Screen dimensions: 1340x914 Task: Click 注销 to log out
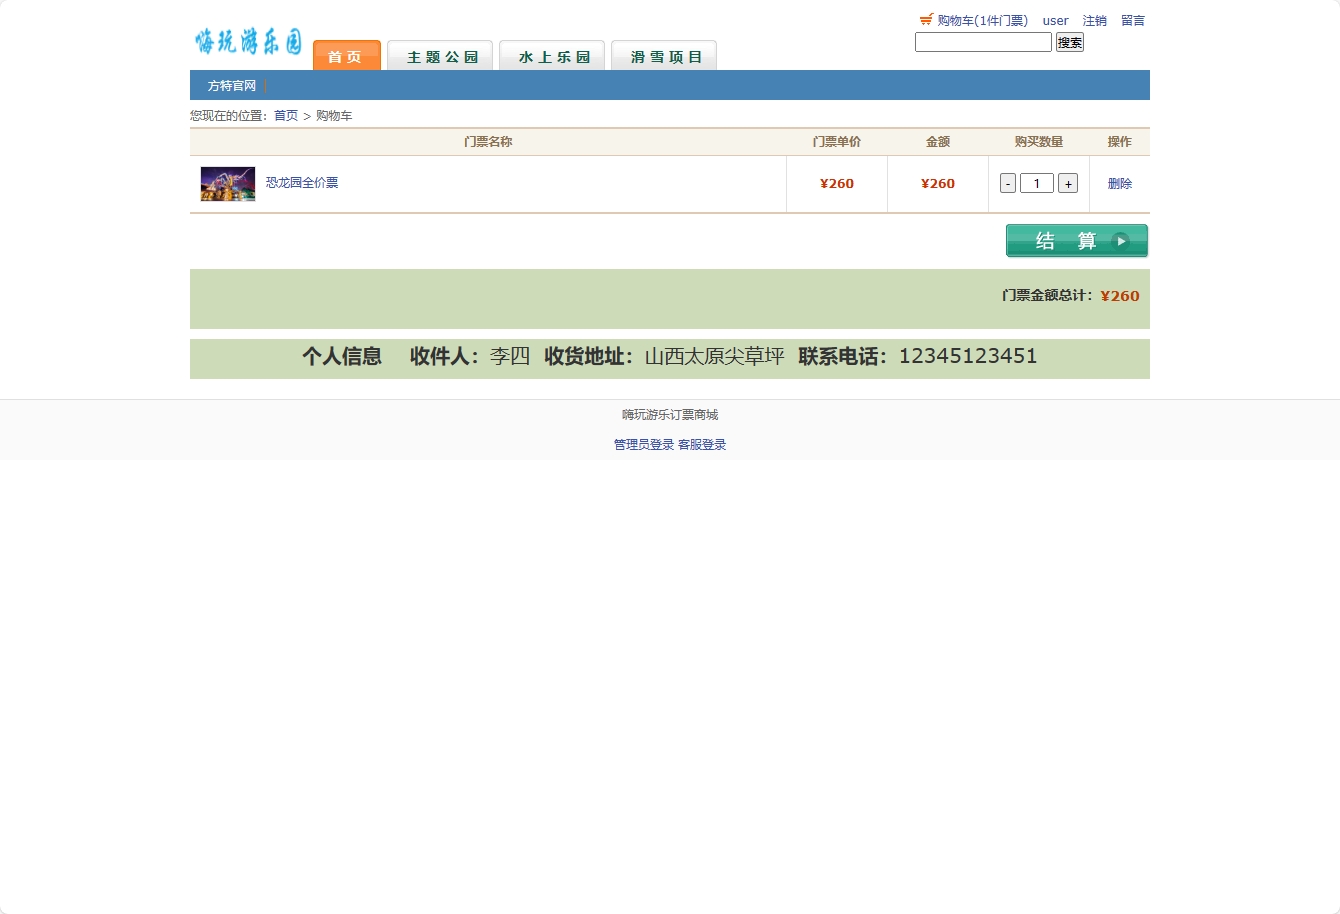[1094, 21]
